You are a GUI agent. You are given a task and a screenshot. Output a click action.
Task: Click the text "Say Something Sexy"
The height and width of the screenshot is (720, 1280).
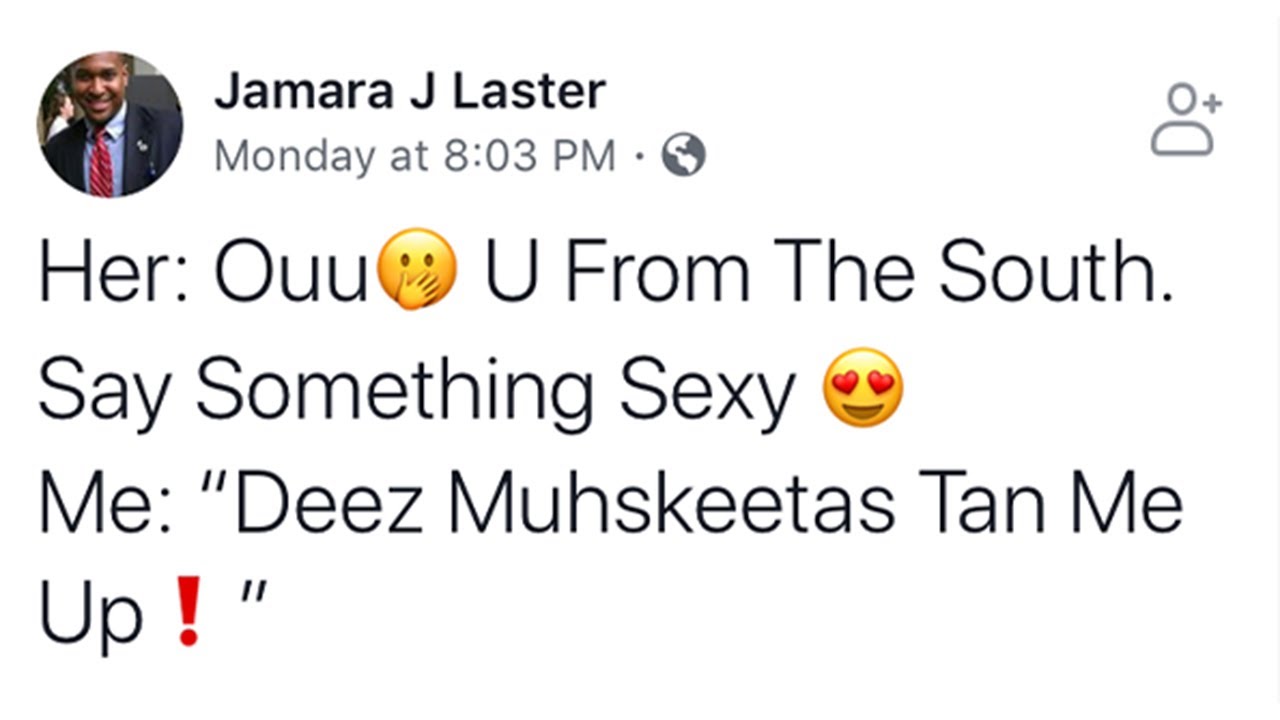click(x=415, y=388)
